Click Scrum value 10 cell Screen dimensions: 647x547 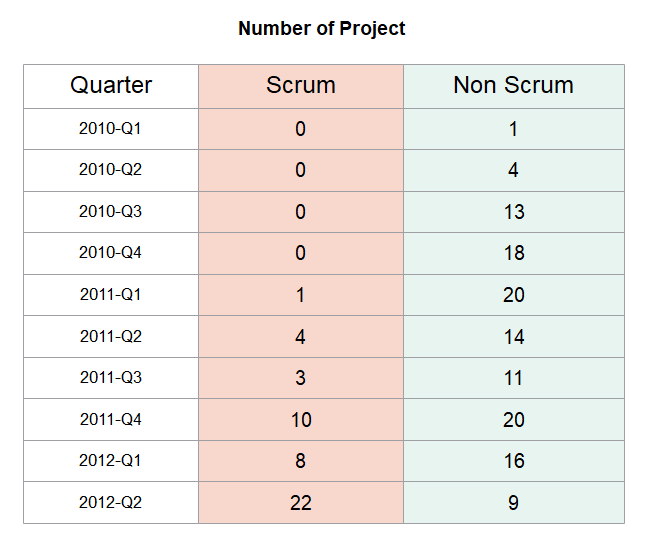[x=301, y=419]
